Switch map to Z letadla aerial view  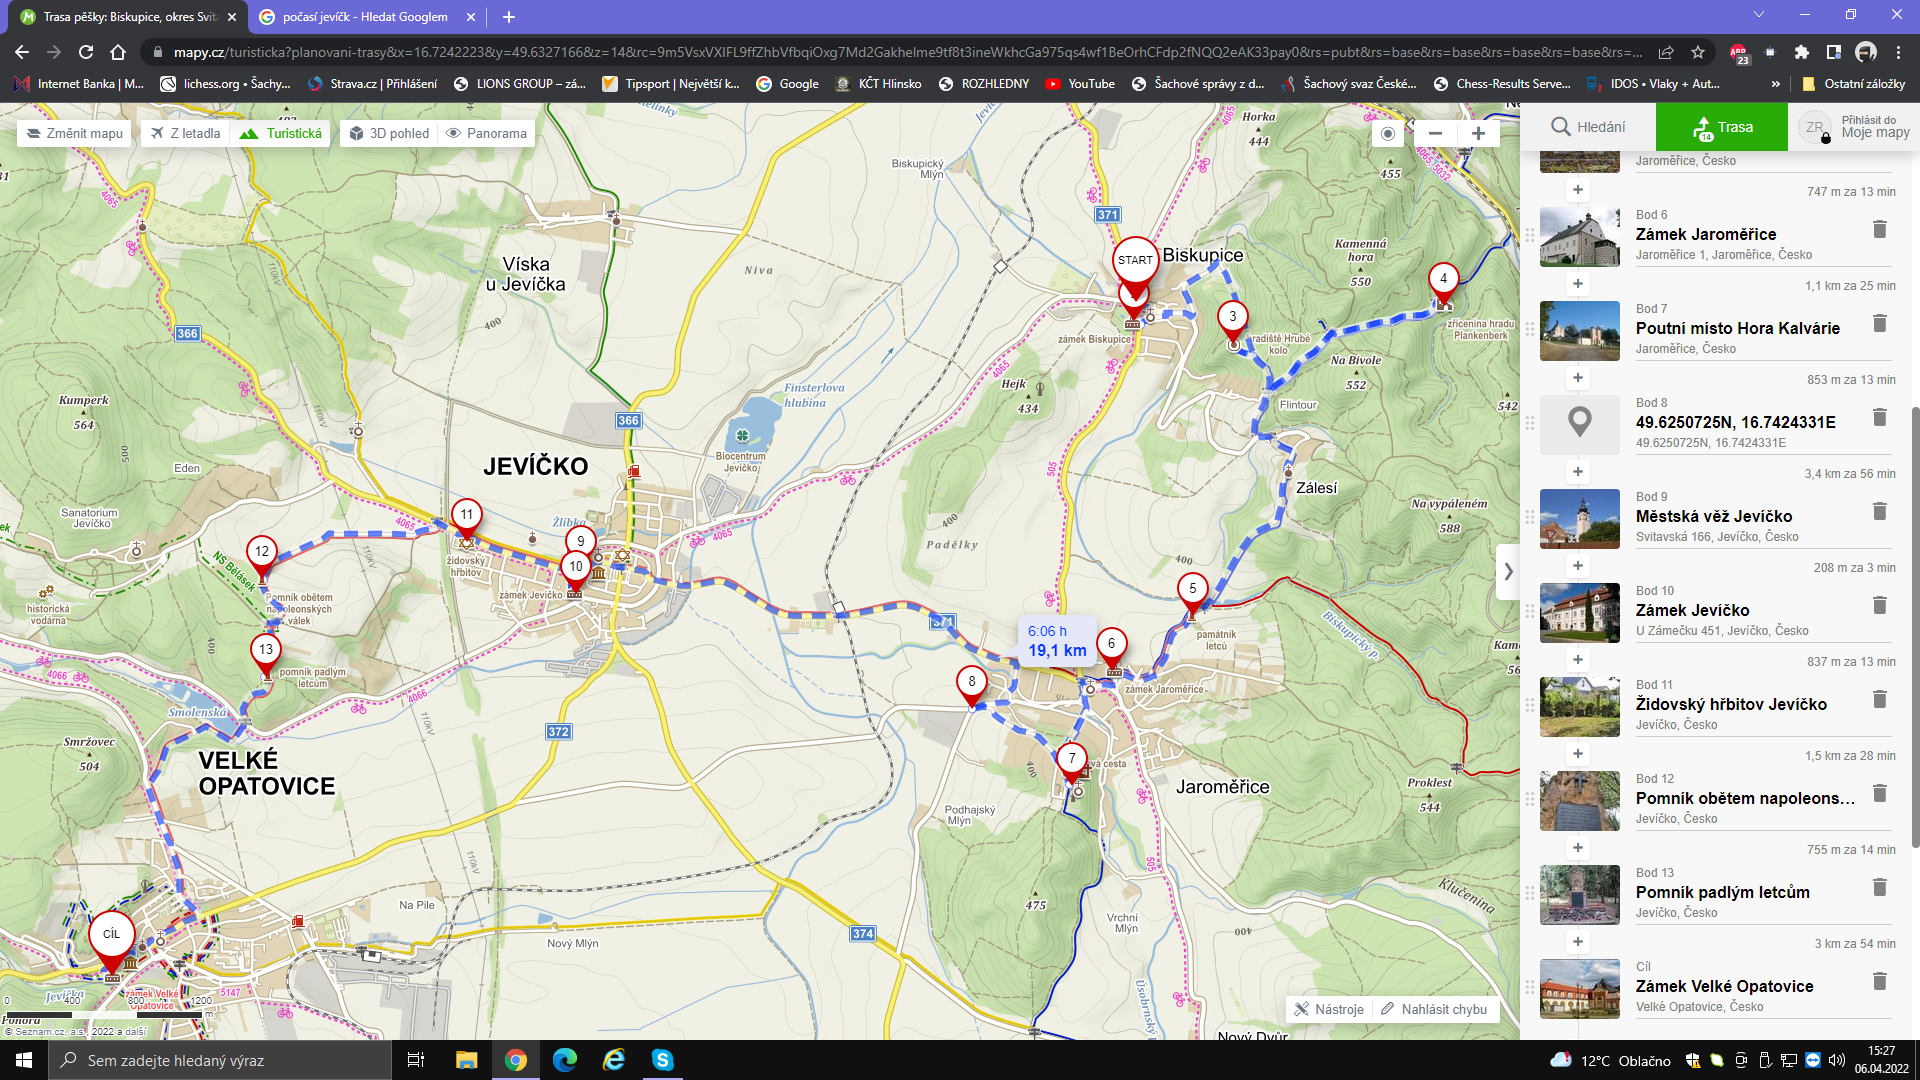pos(186,133)
